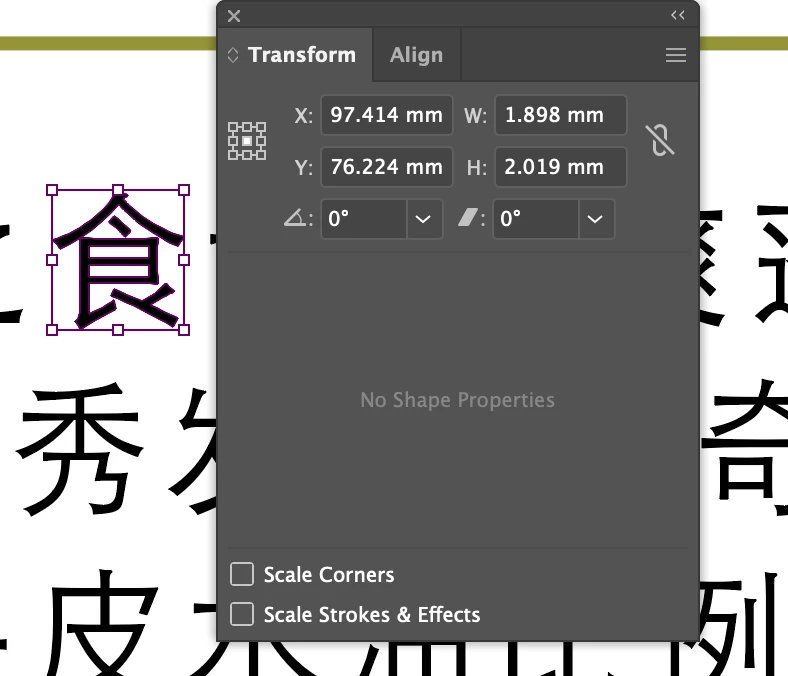The height and width of the screenshot is (676, 788).
Task: Open the rotate angle dropdown
Action: (424, 219)
